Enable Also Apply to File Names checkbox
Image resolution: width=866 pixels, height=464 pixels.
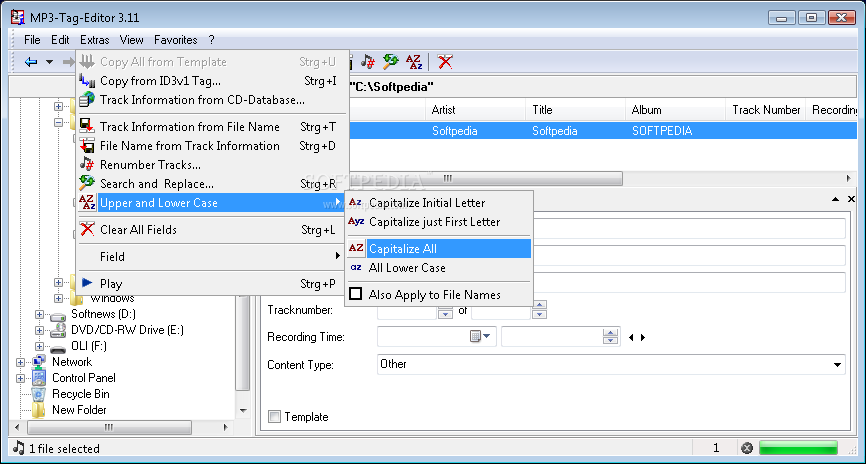pyautogui.click(x=356, y=294)
